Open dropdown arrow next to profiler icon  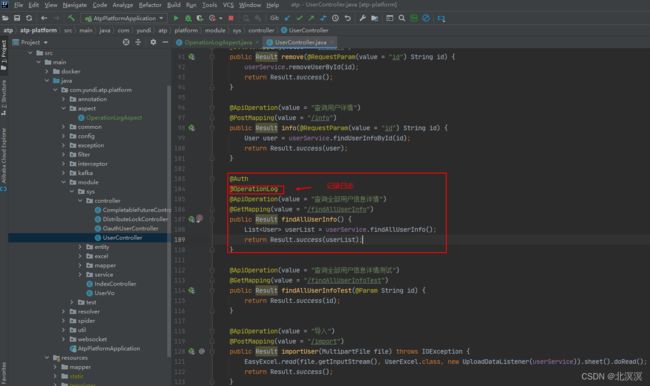pyautogui.click(x=220, y=18)
